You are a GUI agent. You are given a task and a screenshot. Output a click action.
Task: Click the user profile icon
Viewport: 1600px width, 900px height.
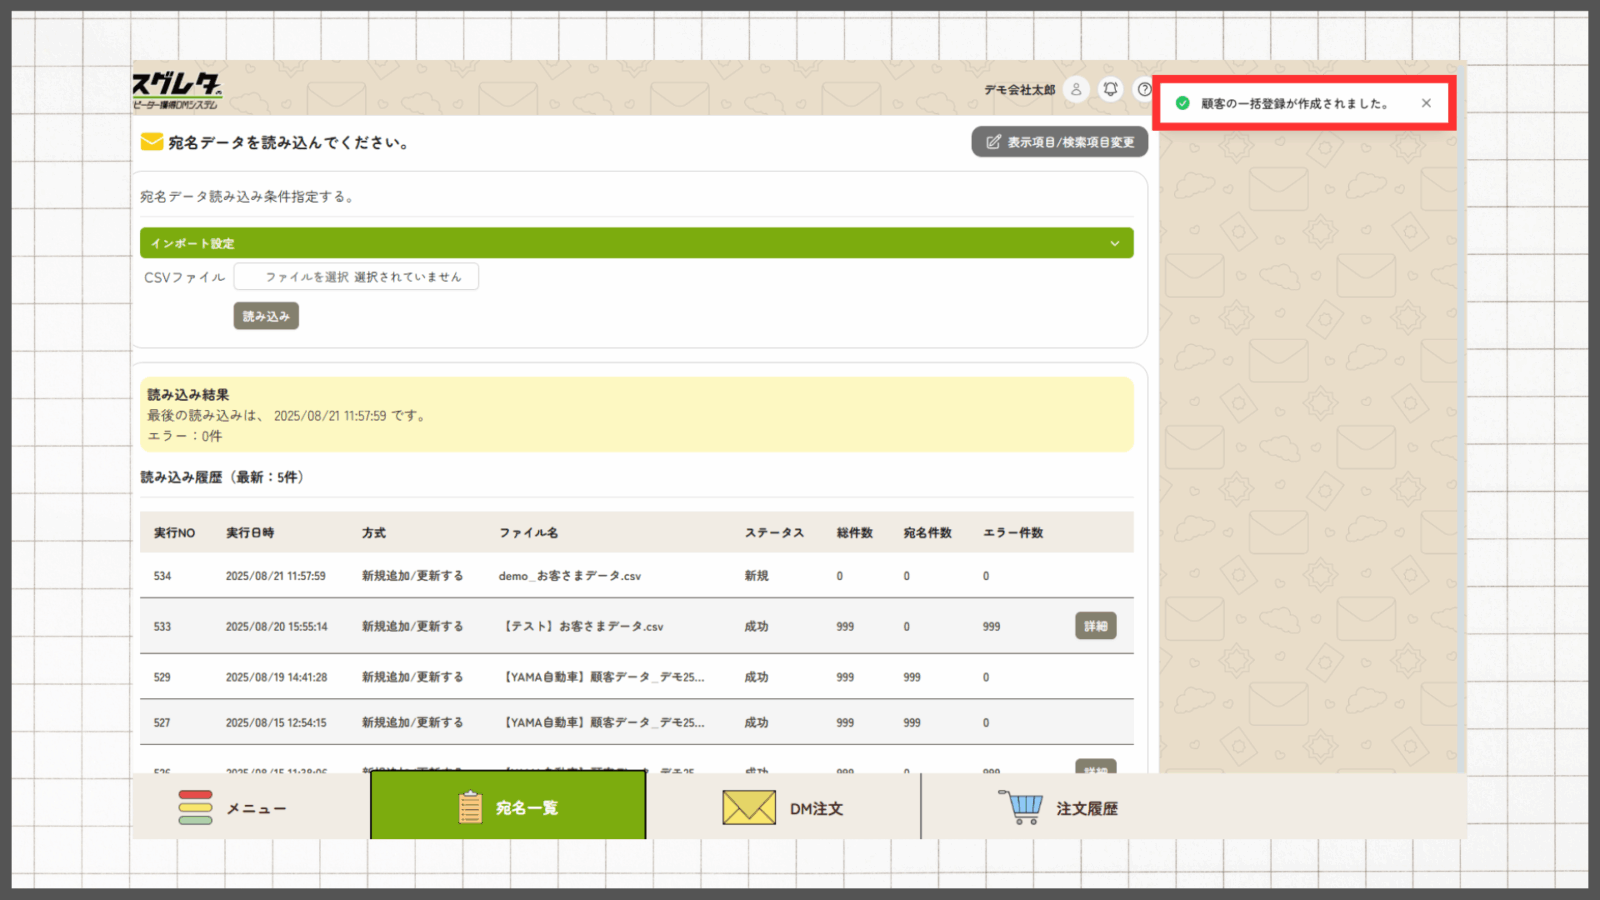[x=1076, y=89]
